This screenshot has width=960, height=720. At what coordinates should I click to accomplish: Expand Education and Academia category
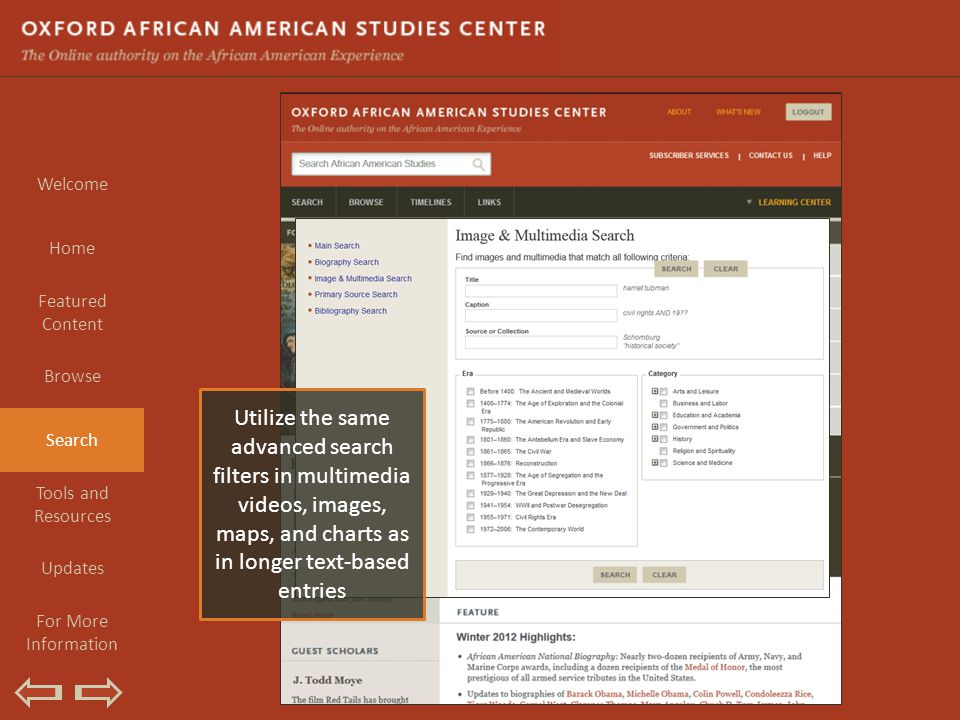[654, 415]
